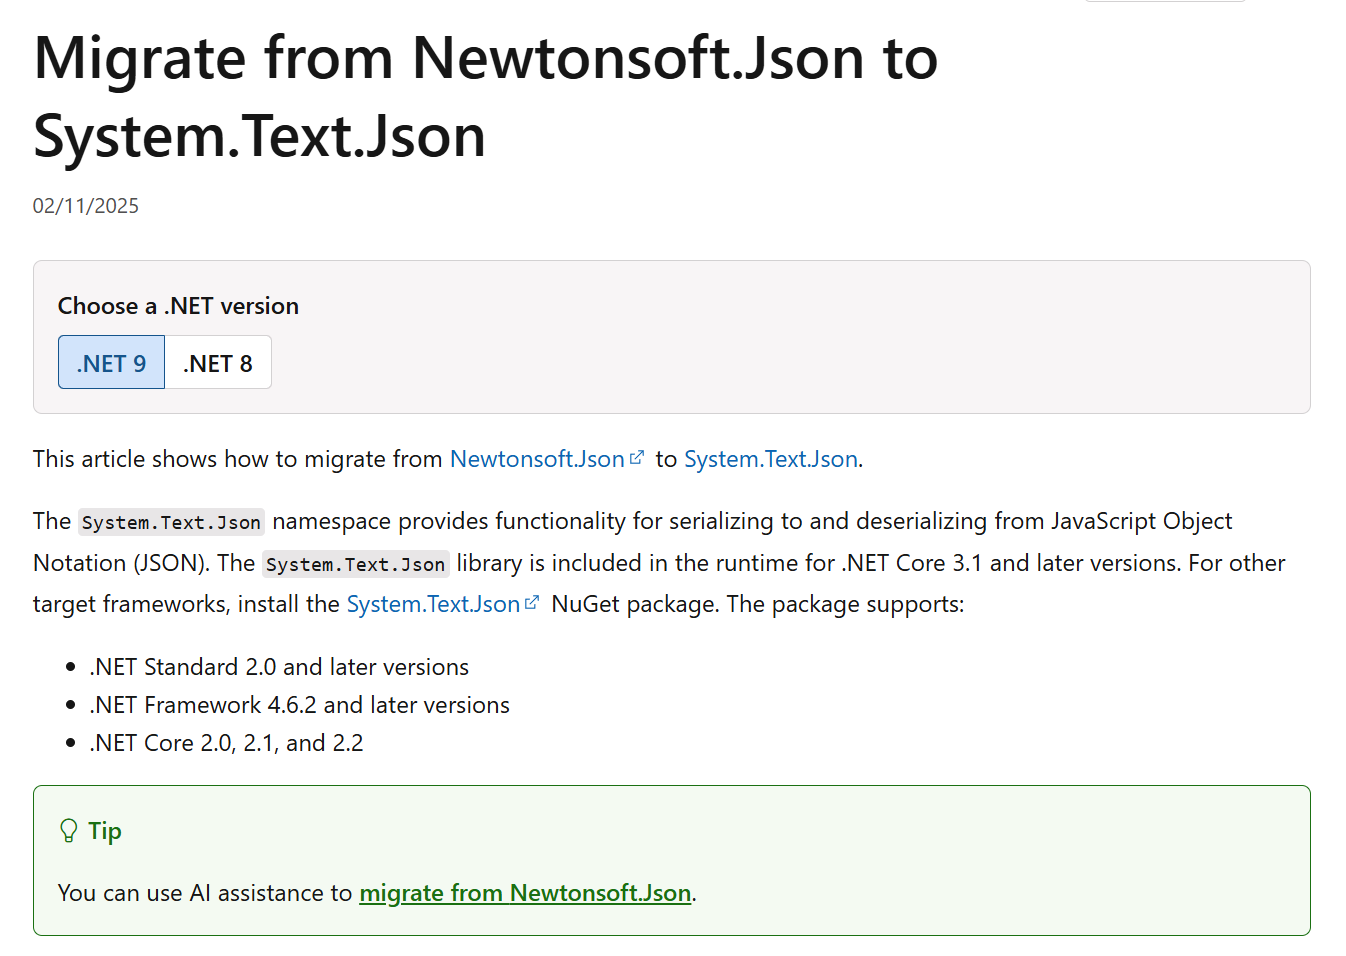
Task: Click '.NET Standard 2.0 and later versions' bullet
Action: [279, 667]
